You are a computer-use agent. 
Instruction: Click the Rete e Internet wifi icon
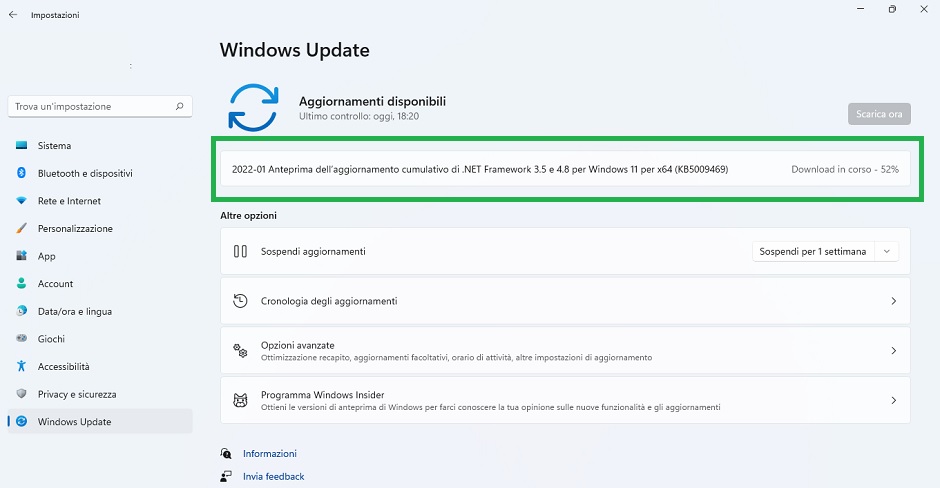(22, 201)
